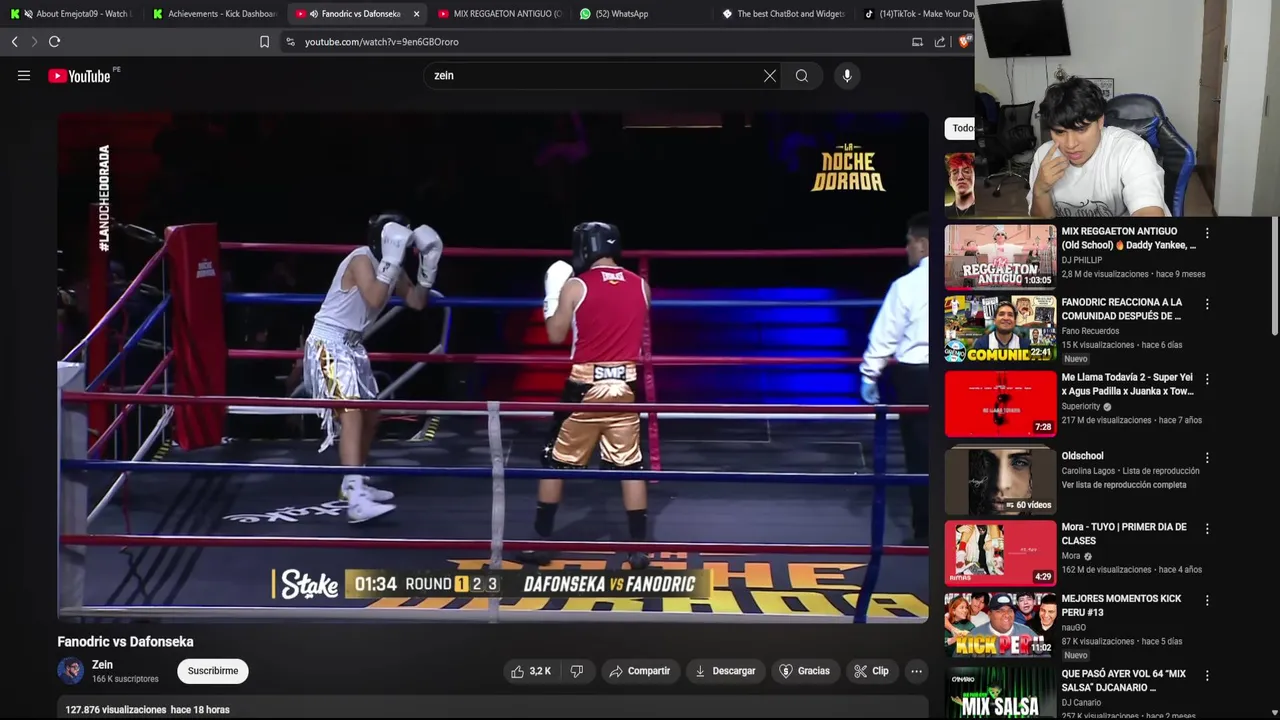
Task: Start voice search with the microphone icon
Action: (847, 76)
